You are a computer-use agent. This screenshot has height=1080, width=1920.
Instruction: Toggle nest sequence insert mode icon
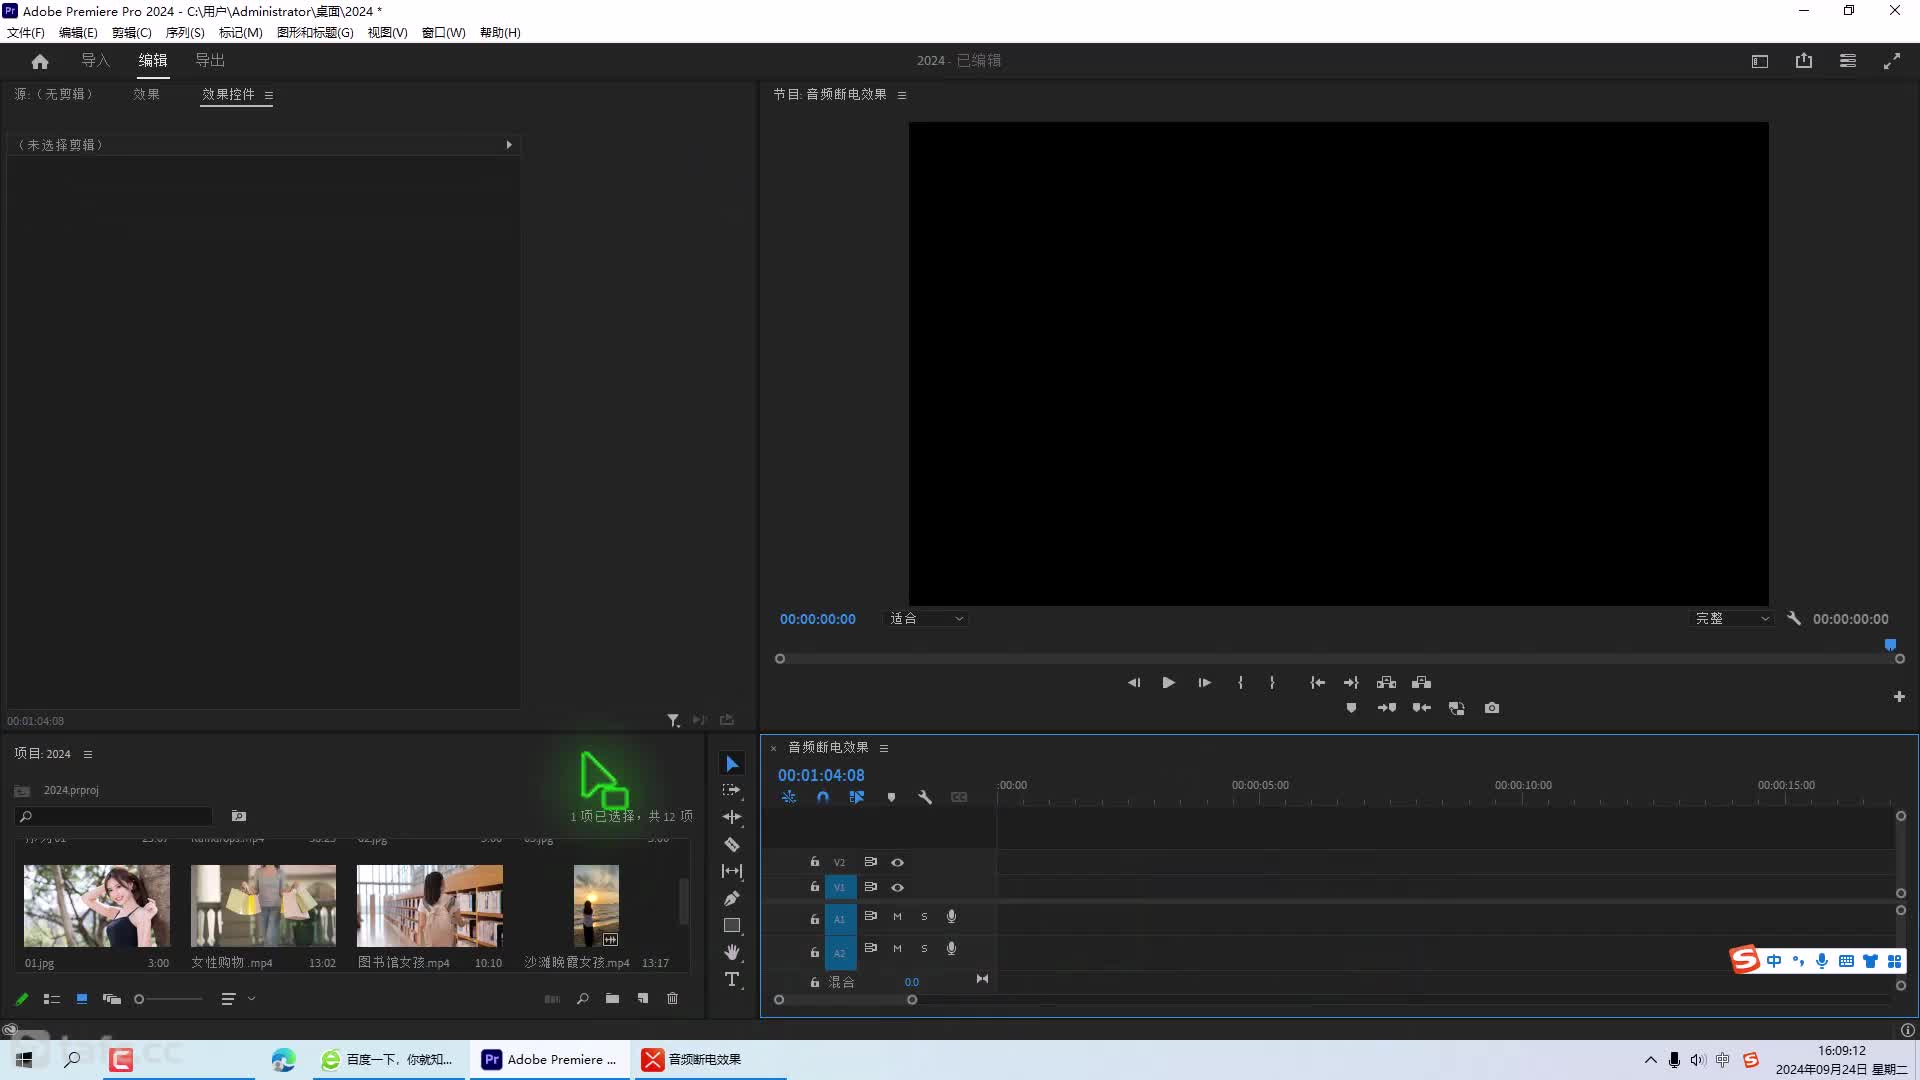point(789,798)
